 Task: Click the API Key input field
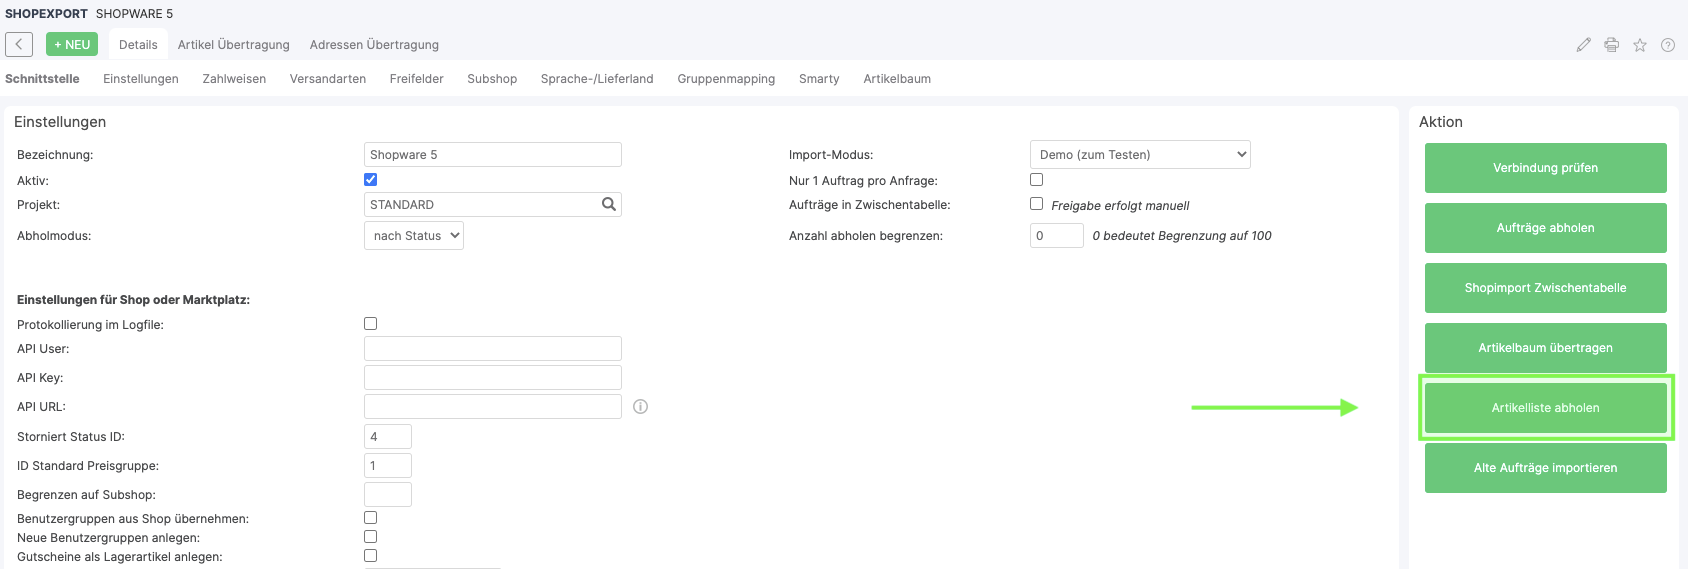[x=493, y=378]
